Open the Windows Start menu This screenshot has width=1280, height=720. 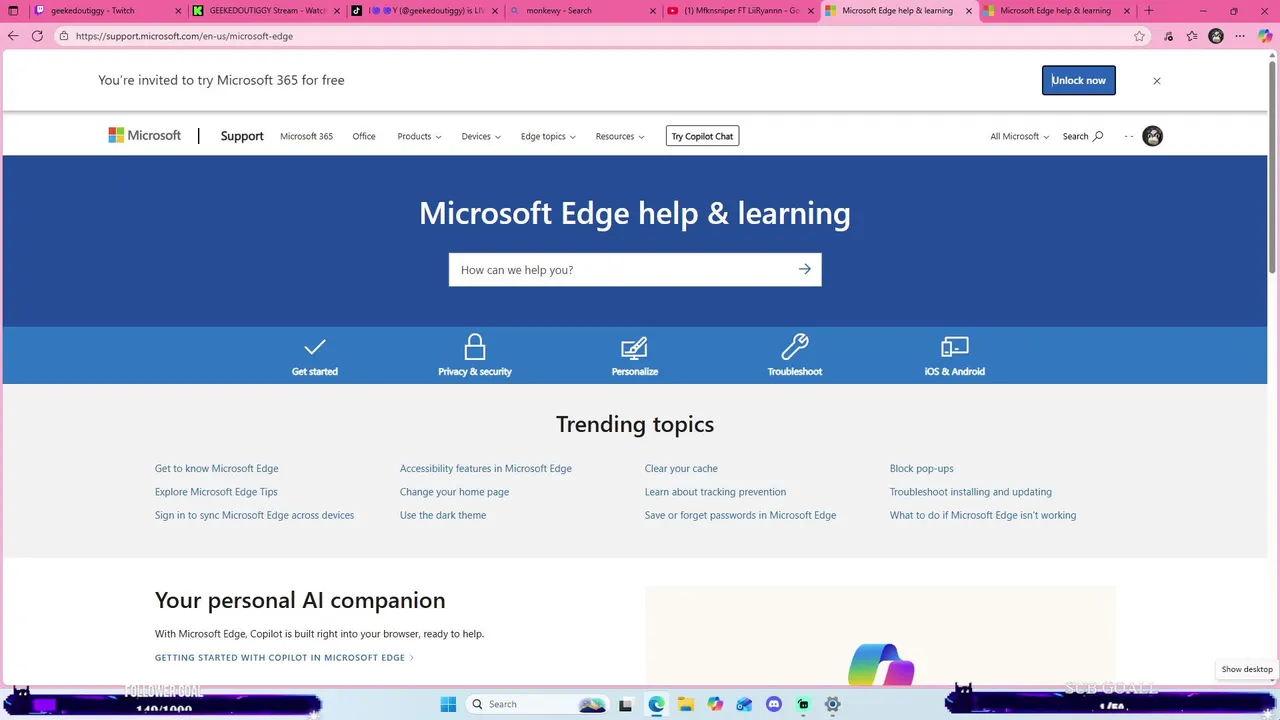coord(448,704)
